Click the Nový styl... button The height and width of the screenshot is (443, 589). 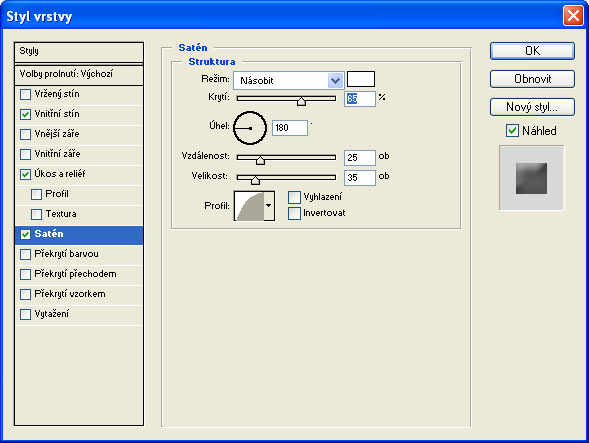(532, 107)
